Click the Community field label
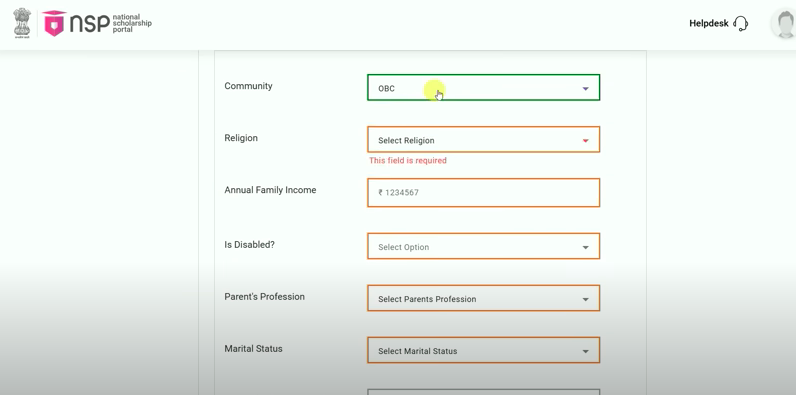 [x=248, y=86]
